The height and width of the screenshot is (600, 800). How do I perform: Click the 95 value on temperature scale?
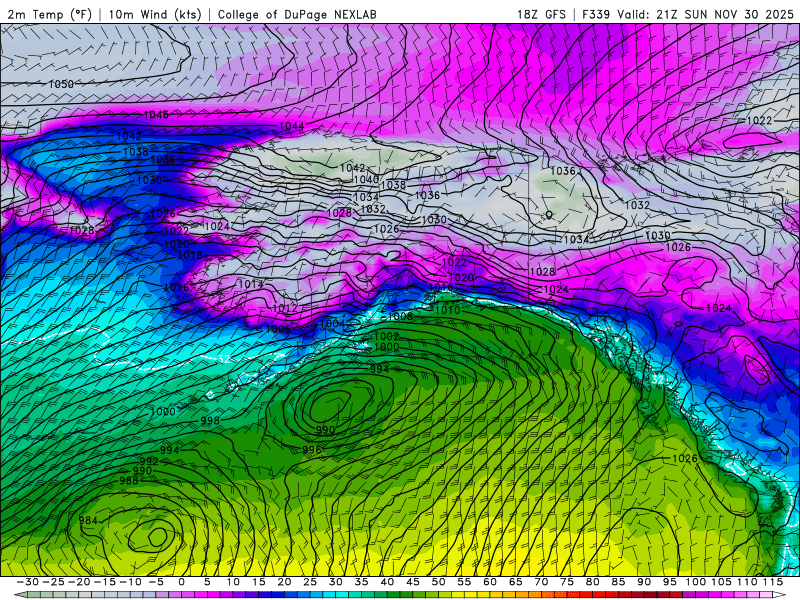[669, 582]
